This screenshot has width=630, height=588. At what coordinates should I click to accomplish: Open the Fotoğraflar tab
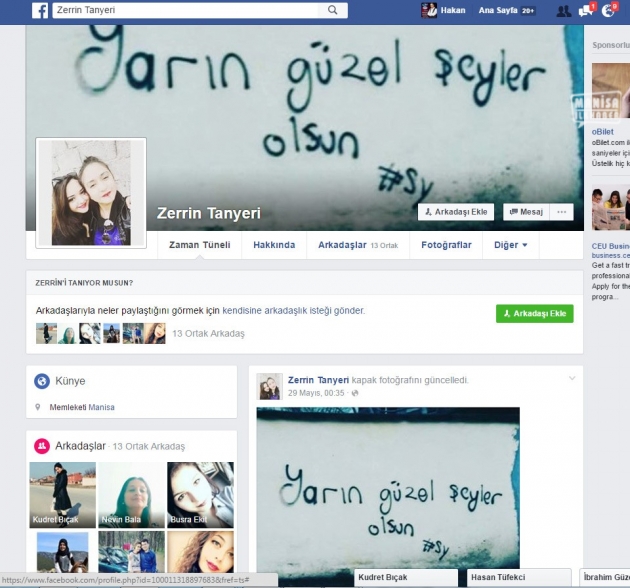coord(446,245)
